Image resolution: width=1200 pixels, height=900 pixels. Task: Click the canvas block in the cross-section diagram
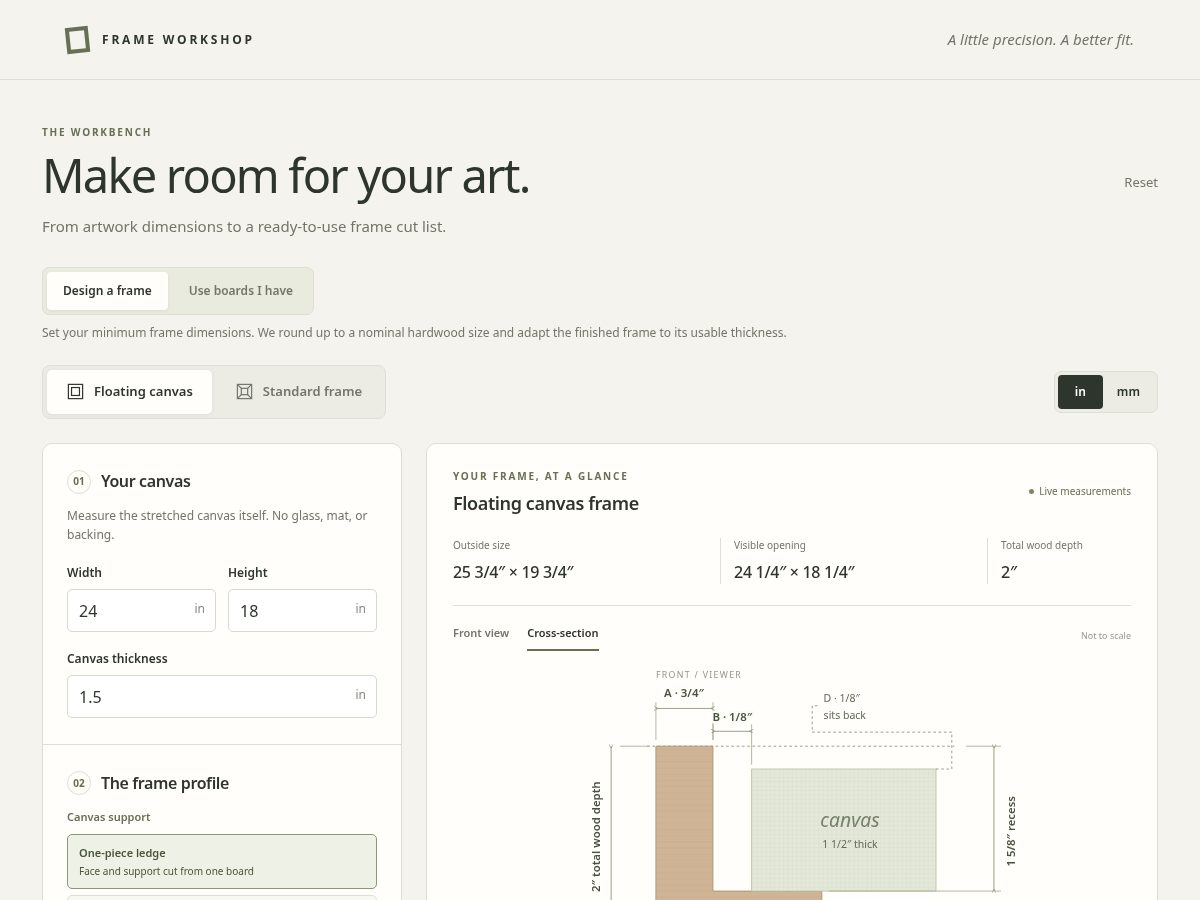pos(844,829)
